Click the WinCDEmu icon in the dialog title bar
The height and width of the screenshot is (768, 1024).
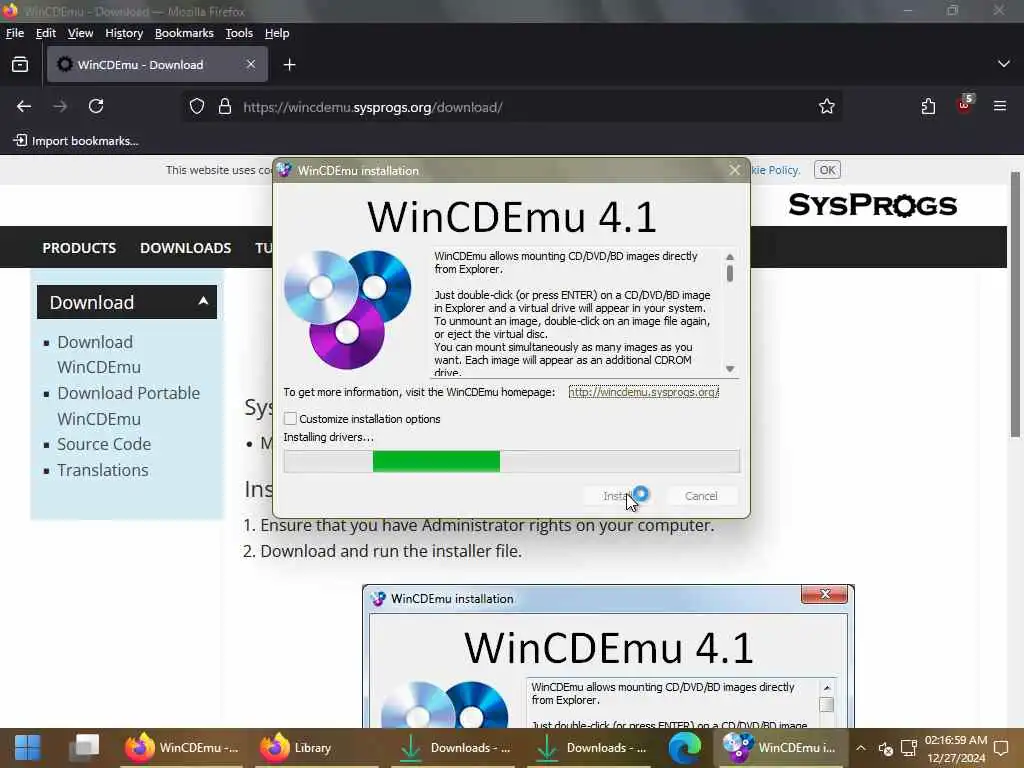point(284,170)
